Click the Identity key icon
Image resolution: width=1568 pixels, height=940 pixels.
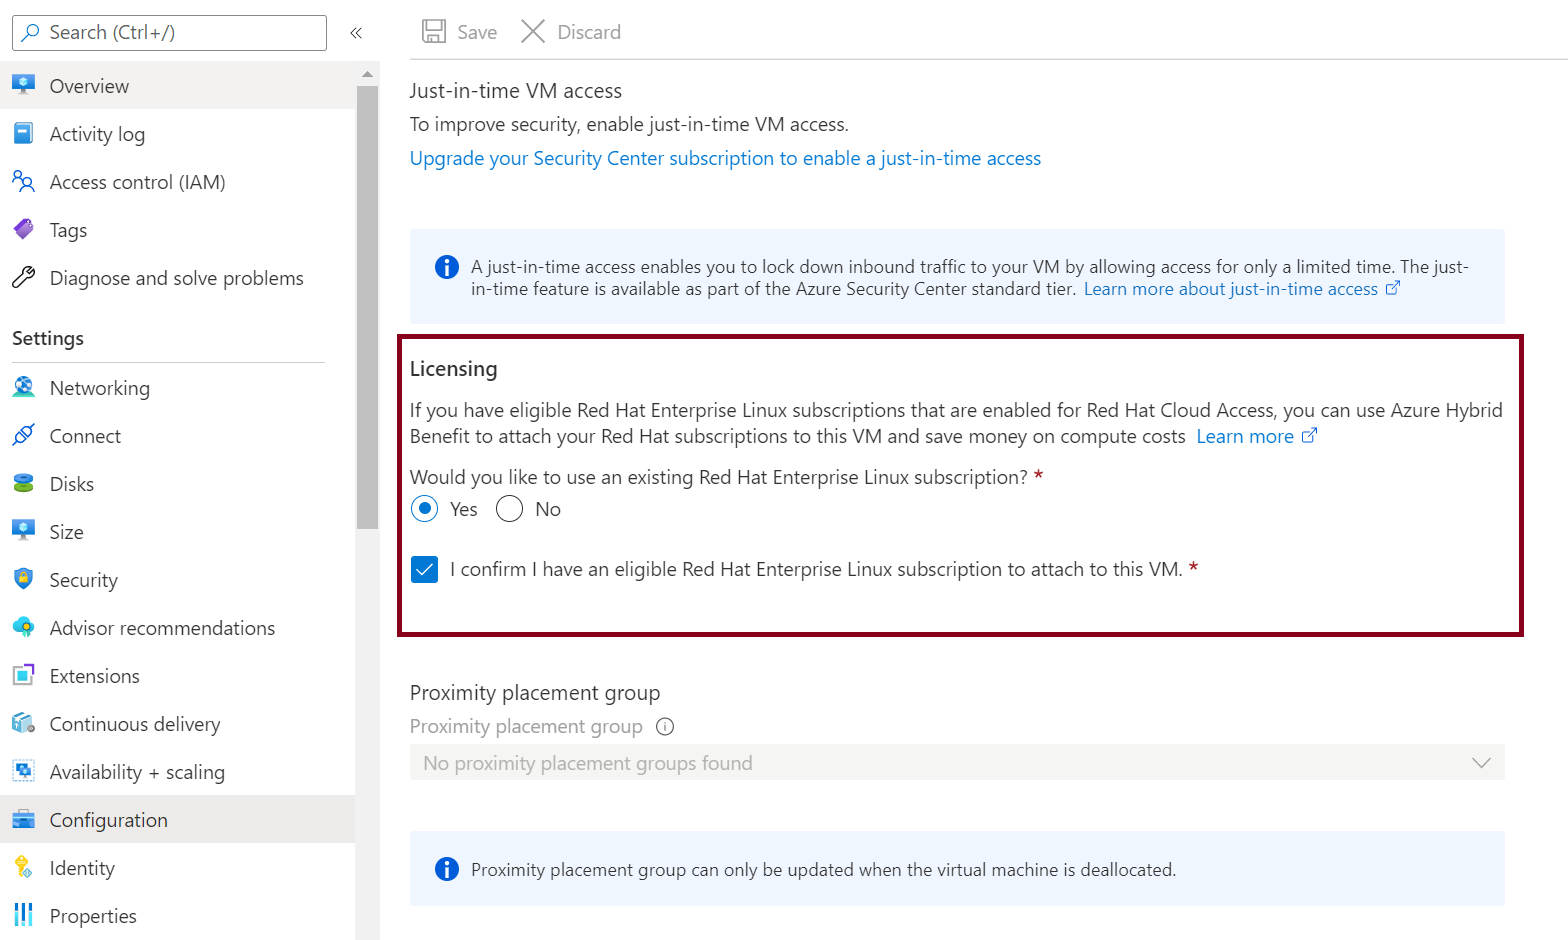24,868
